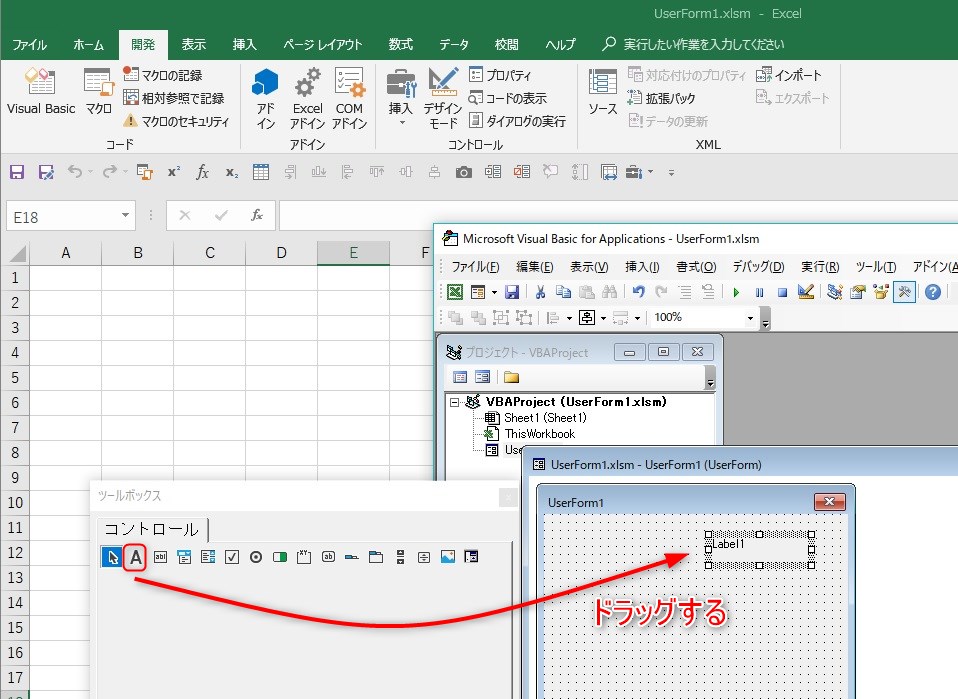The height and width of the screenshot is (699, 958).
Task: Click コードの表示 in the ribbon
Action: tap(507, 98)
